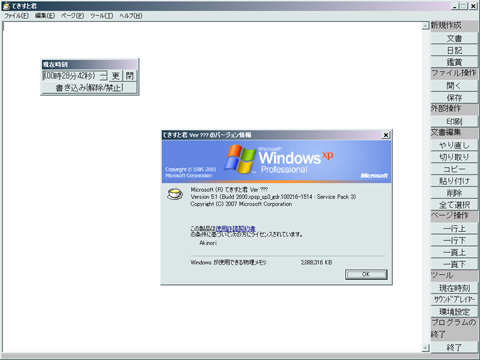Click the time display field showing 00時28分
The width and height of the screenshot is (480, 360).
pos(71,76)
